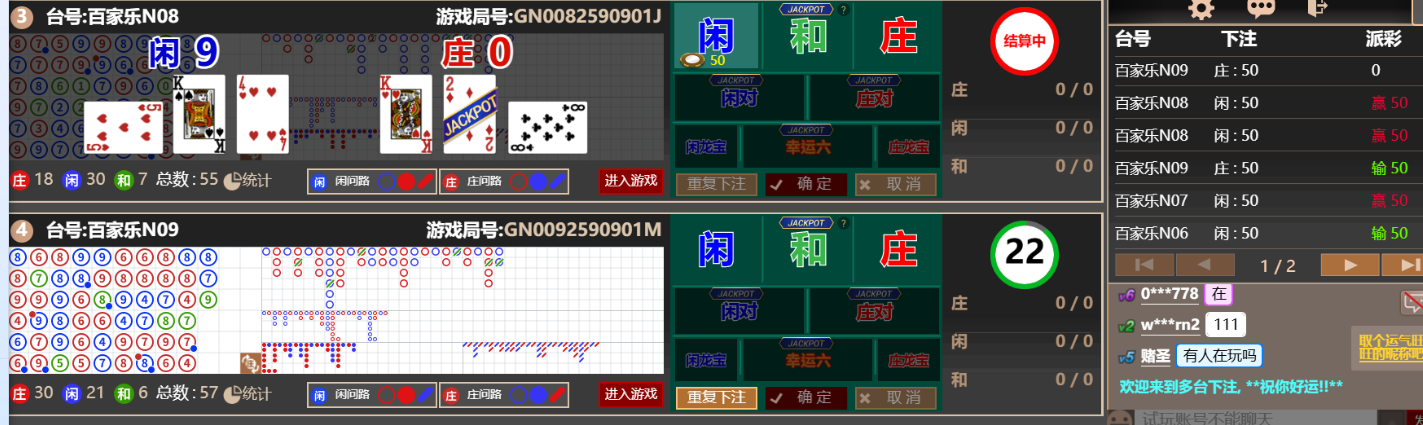Open the settings gear icon
The image size is (1423, 425).
pos(1200,9)
